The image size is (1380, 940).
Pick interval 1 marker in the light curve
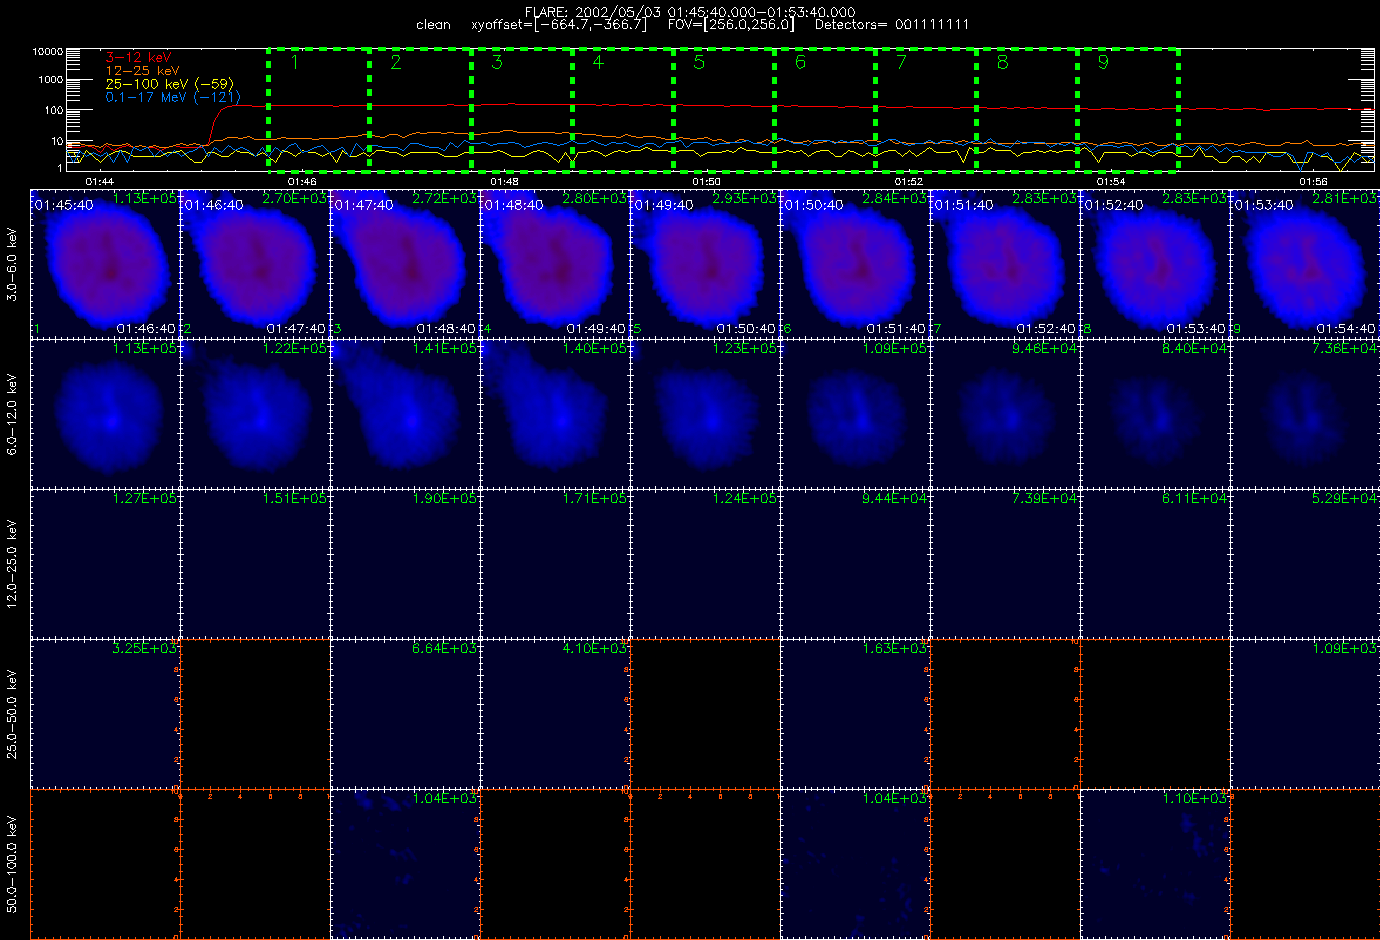coord(295,62)
